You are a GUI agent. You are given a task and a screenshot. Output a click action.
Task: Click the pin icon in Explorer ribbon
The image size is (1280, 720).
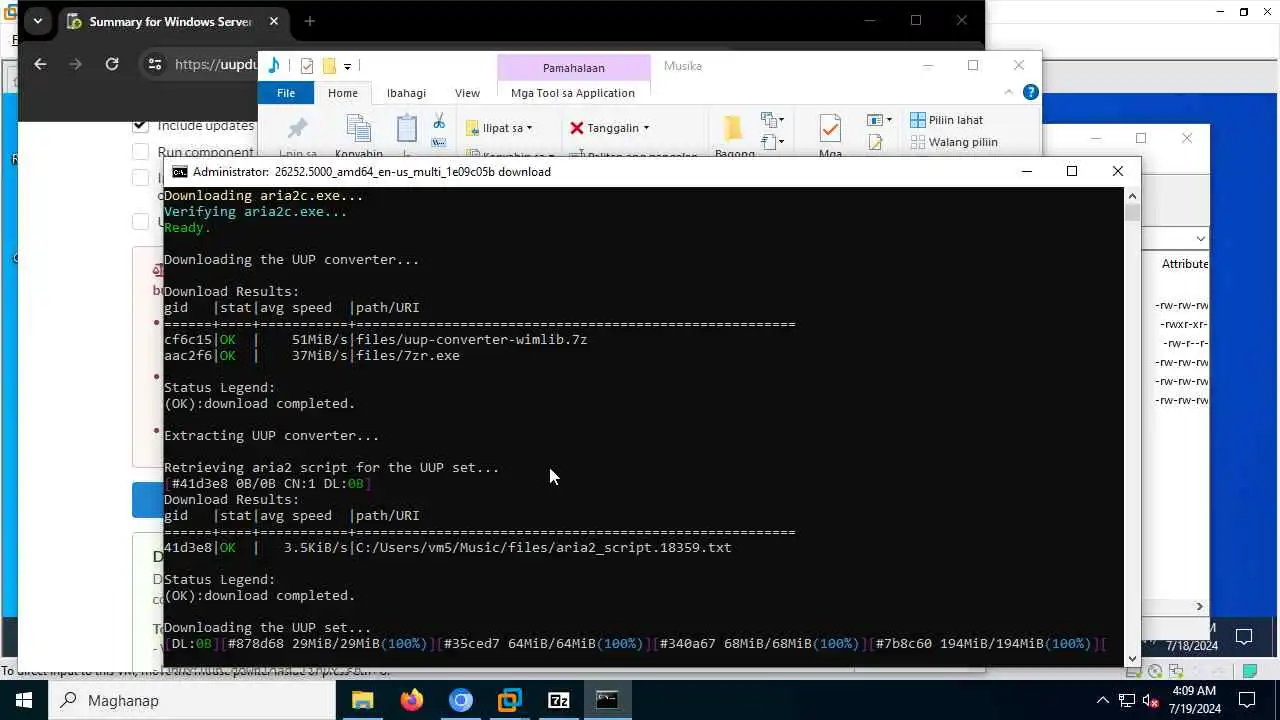pos(297,129)
